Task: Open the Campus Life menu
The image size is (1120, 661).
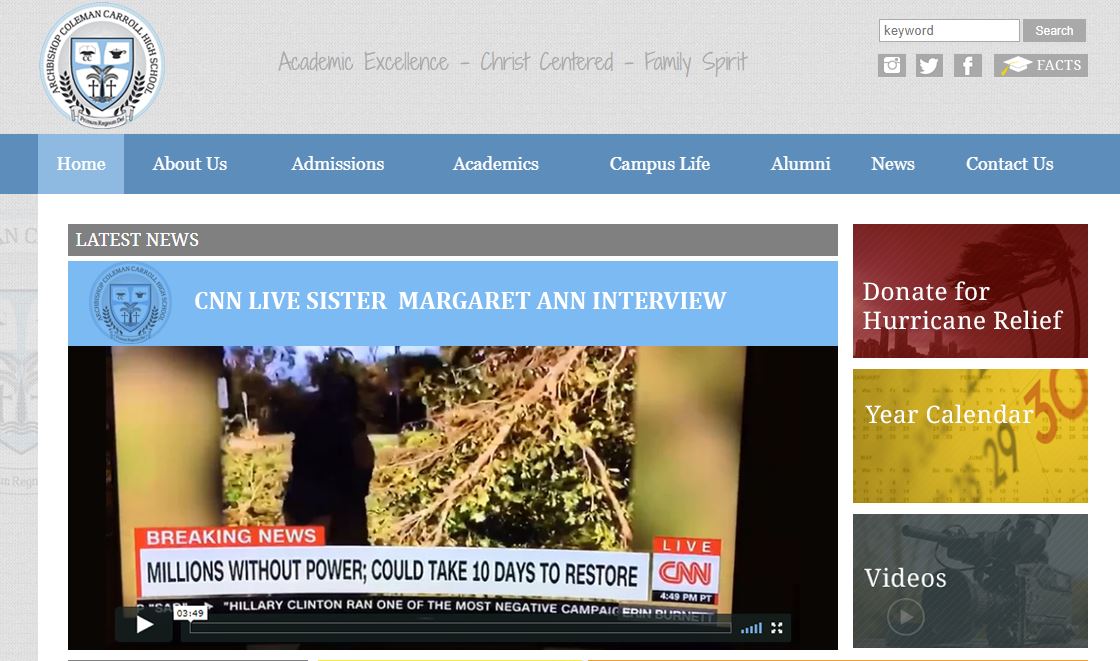Action: pos(660,164)
